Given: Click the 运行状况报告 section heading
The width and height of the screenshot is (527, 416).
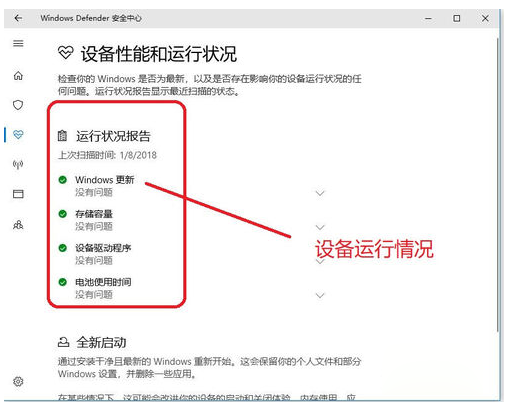Looking at the screenshot, I should tap(113, 136).
